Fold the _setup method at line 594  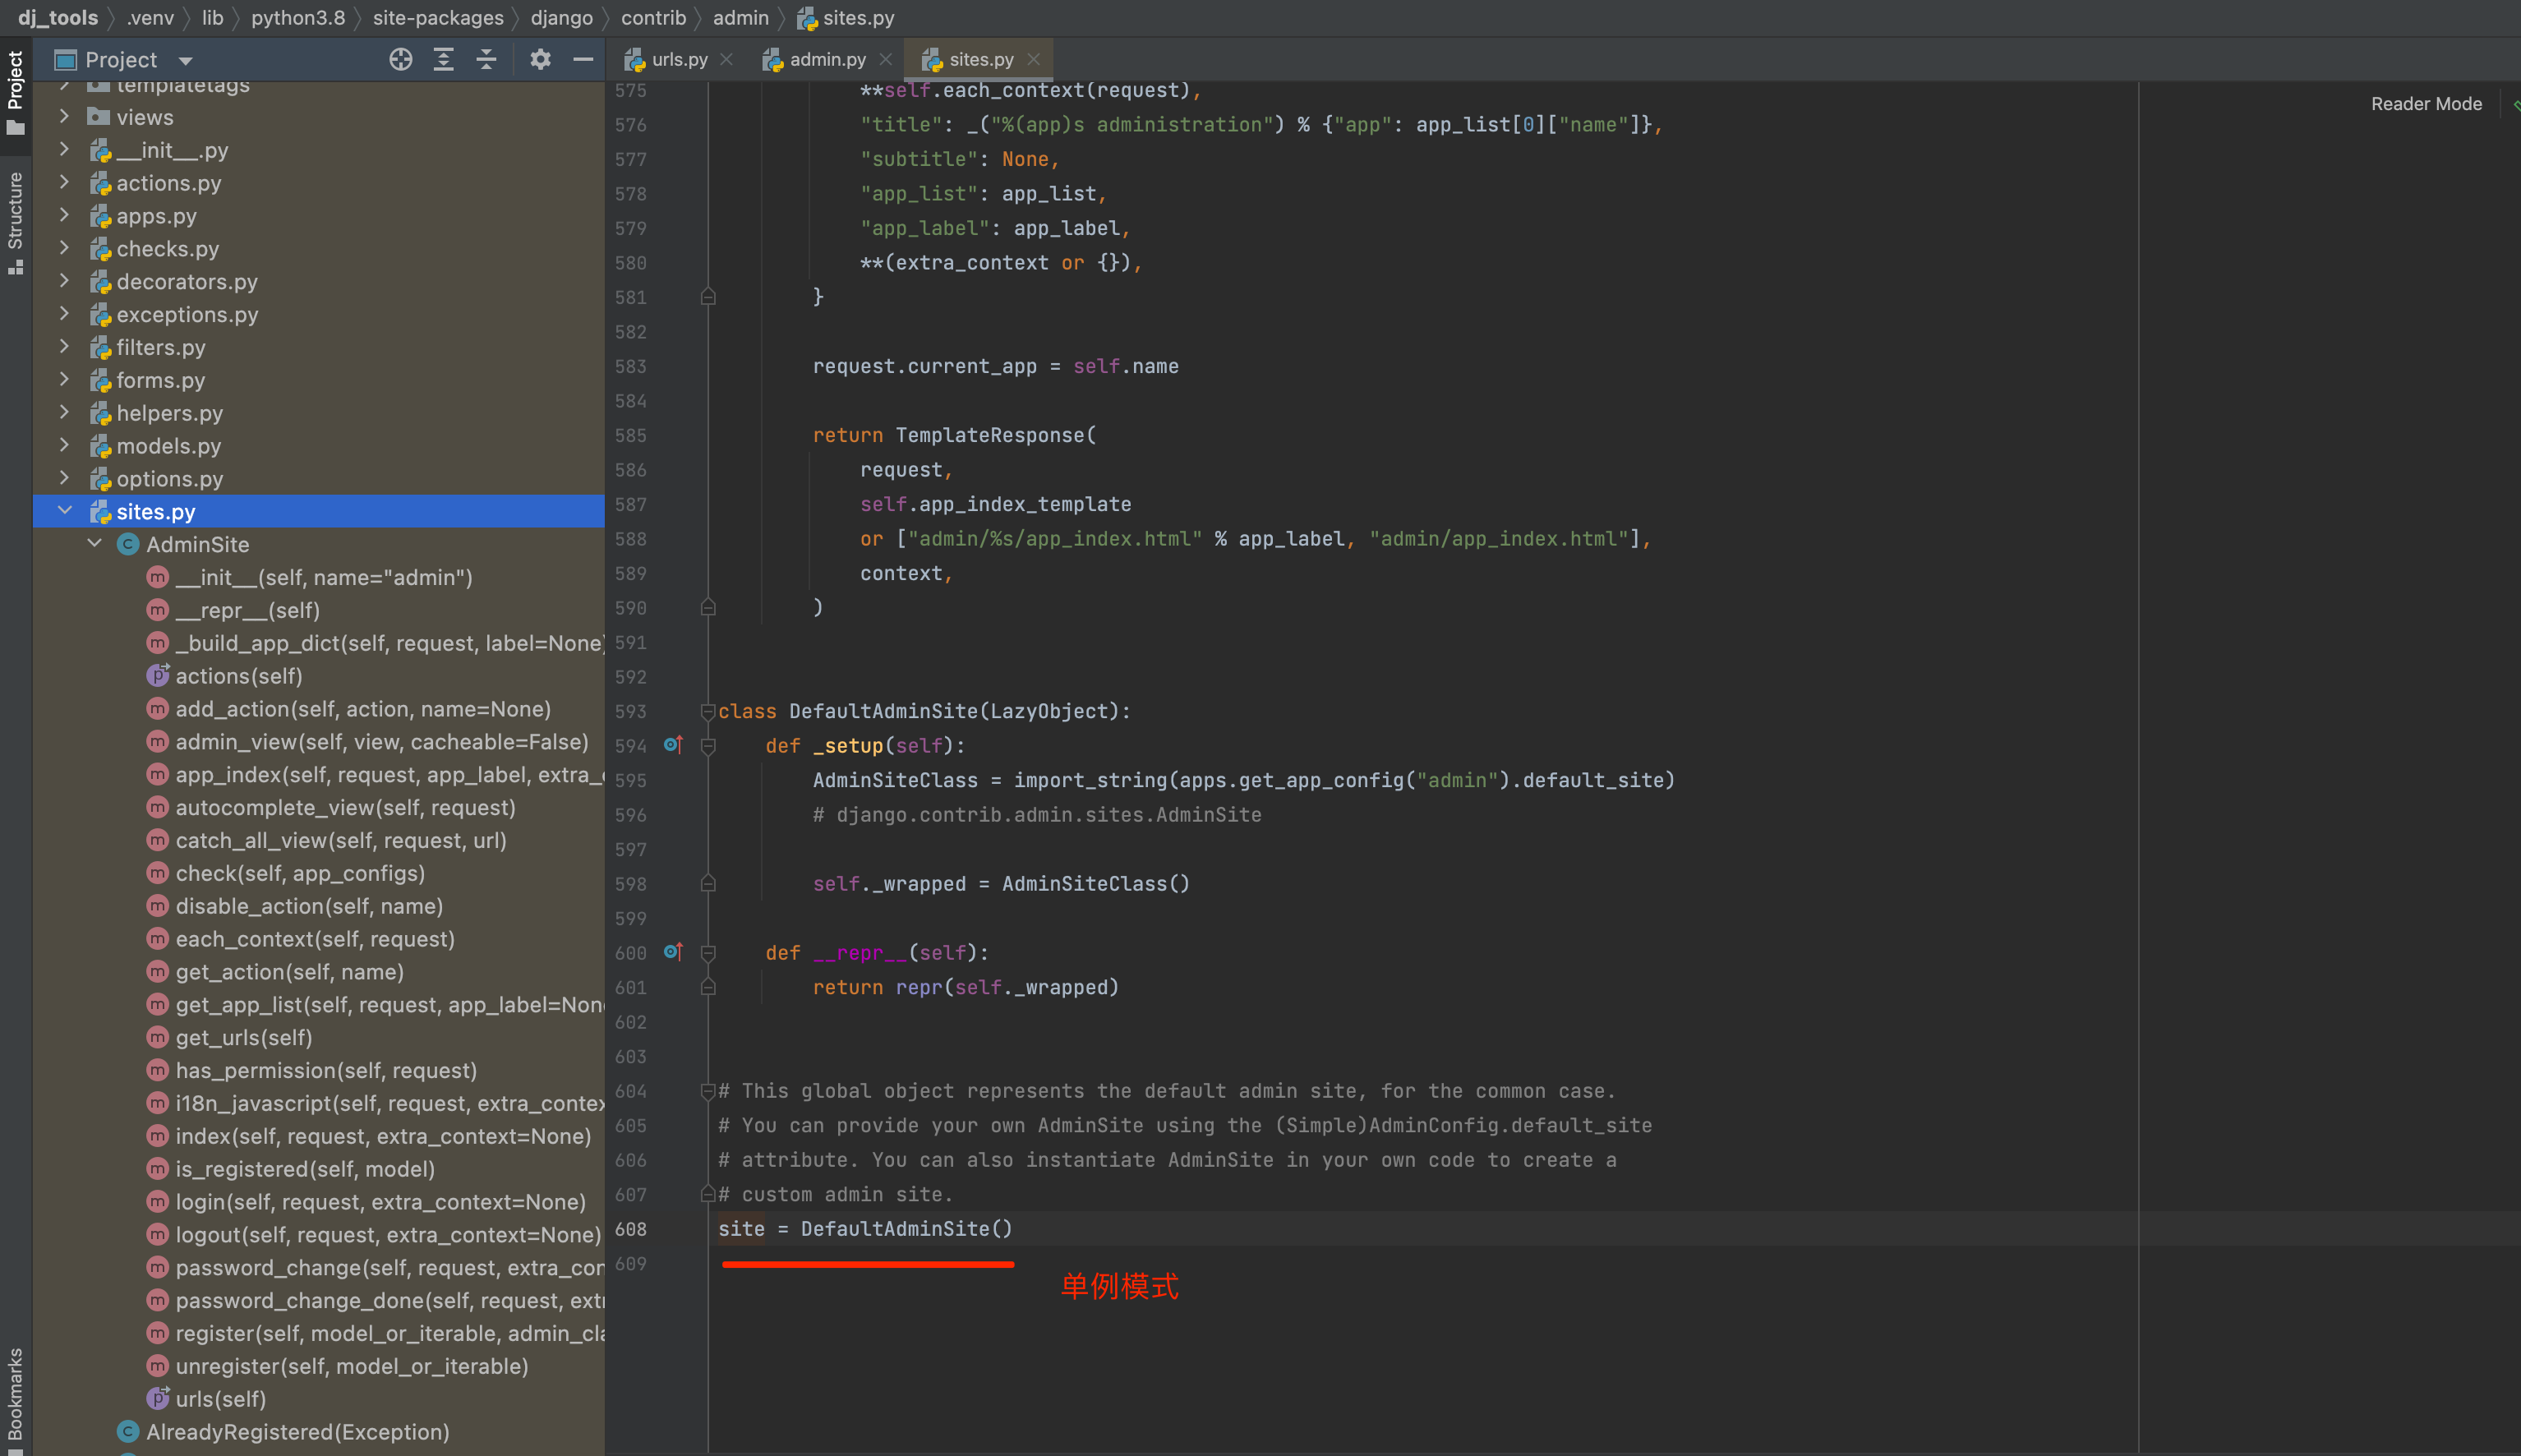[x=708, y=746]
